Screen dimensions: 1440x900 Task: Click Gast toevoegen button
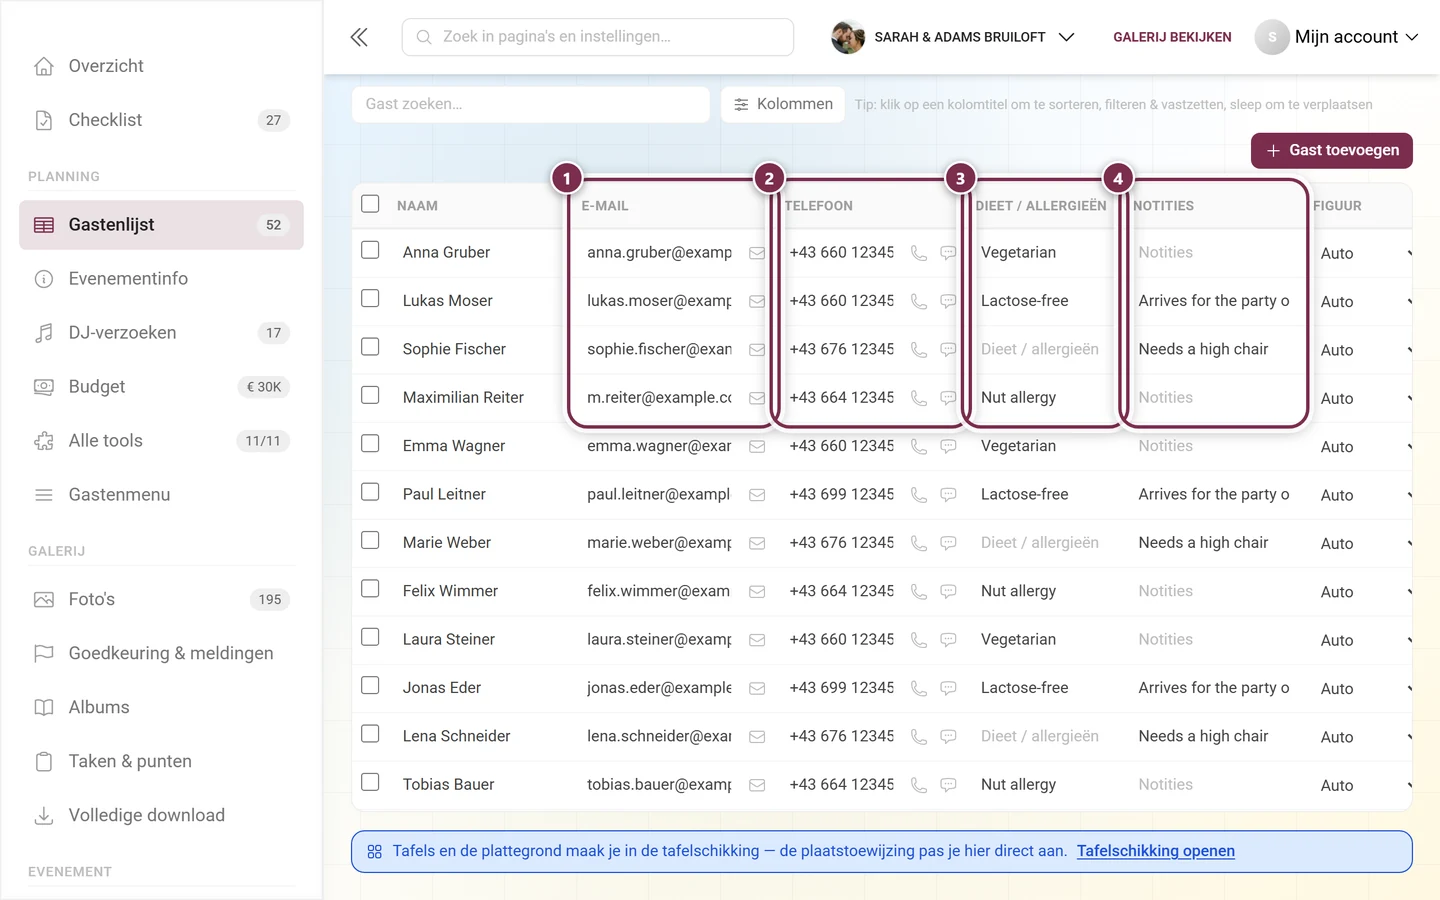(1331, 150)
